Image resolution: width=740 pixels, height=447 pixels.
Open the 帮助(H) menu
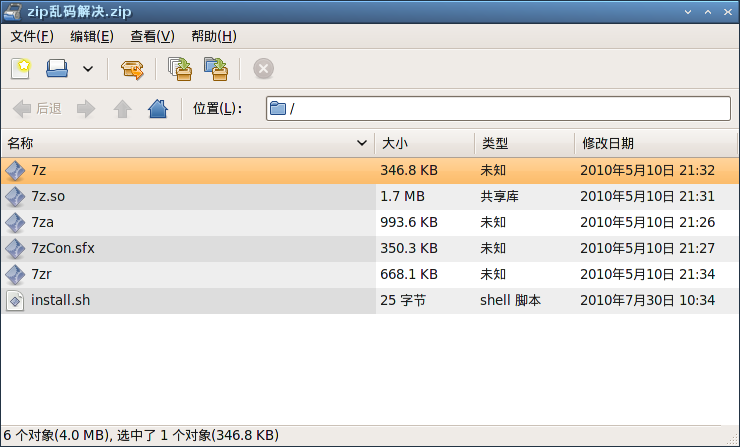[214, 36]
